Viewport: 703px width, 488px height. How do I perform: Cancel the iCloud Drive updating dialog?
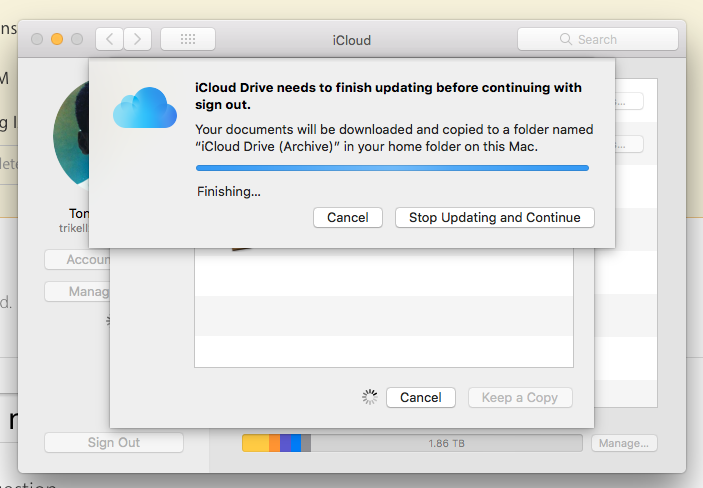click(348, 218)
